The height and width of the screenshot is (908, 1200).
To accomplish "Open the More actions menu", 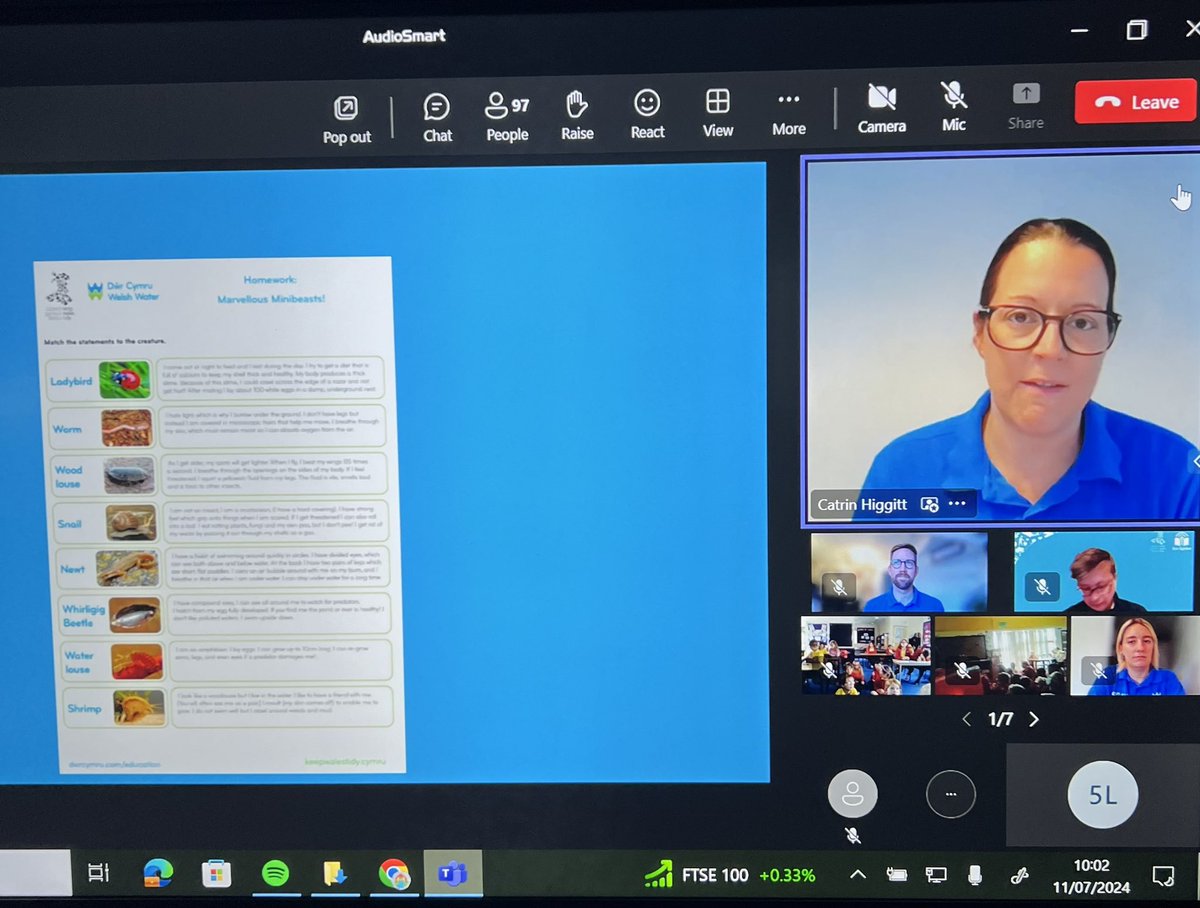I will tap(788, 113).
